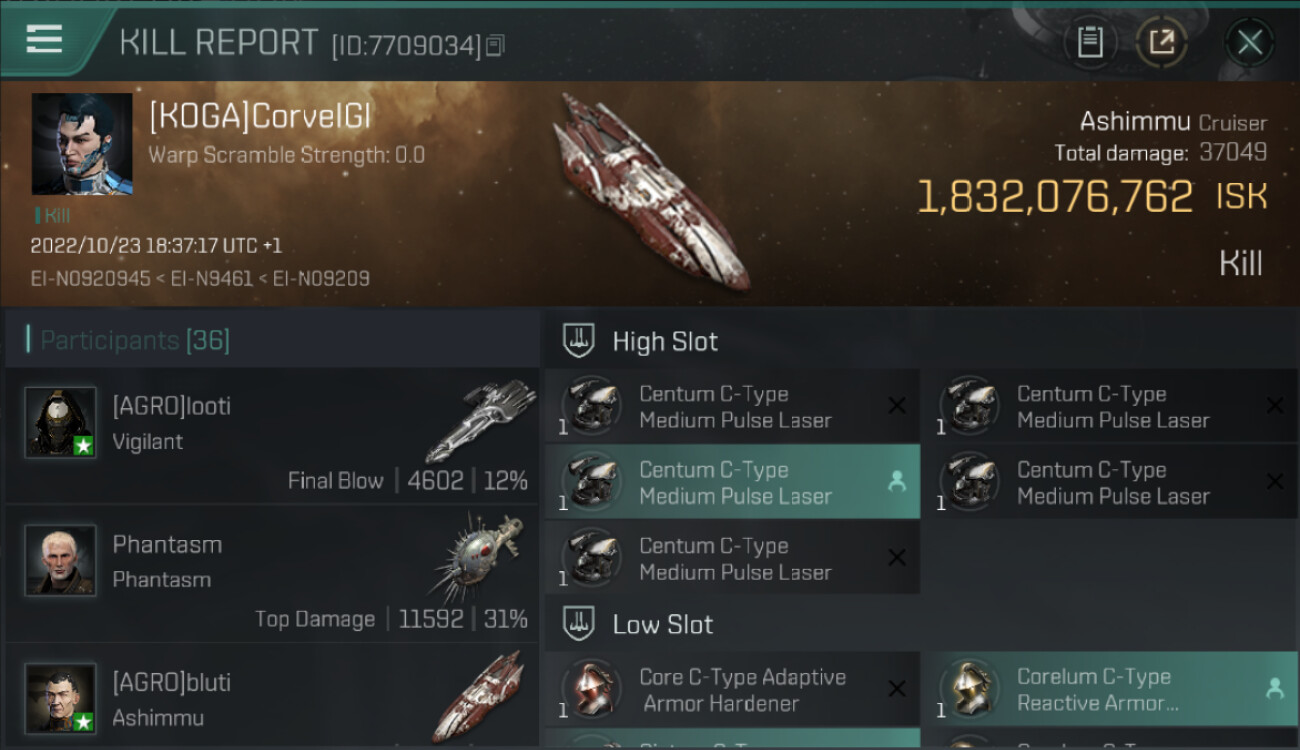Click the High Slot section icon
The width and height of the screenshot is (1300, 750).
[579, 341]
